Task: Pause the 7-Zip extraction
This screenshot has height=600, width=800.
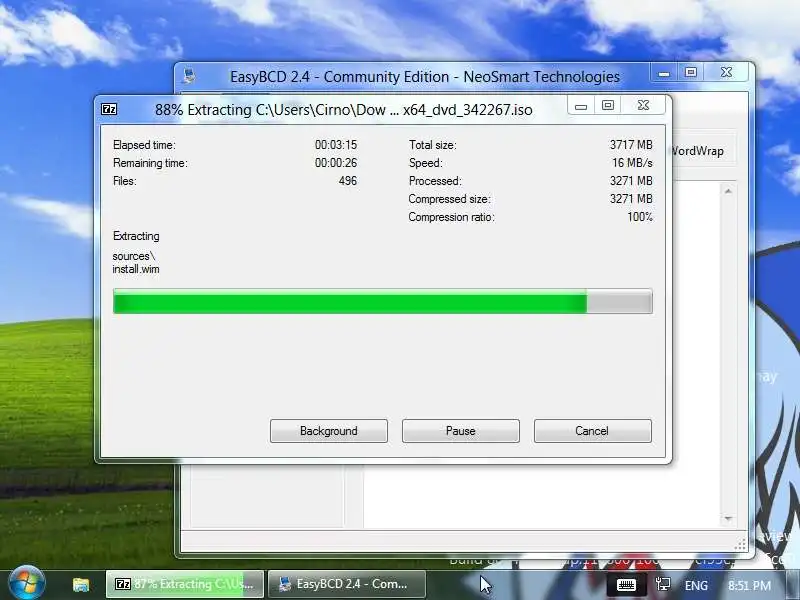Action: pos(461,431)
